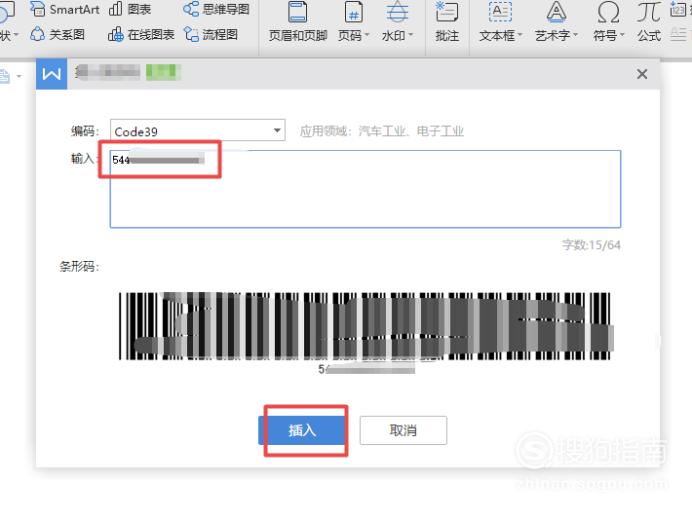Click the 应用领域 application field text
The image size is (692, 518).
point(382,131)
